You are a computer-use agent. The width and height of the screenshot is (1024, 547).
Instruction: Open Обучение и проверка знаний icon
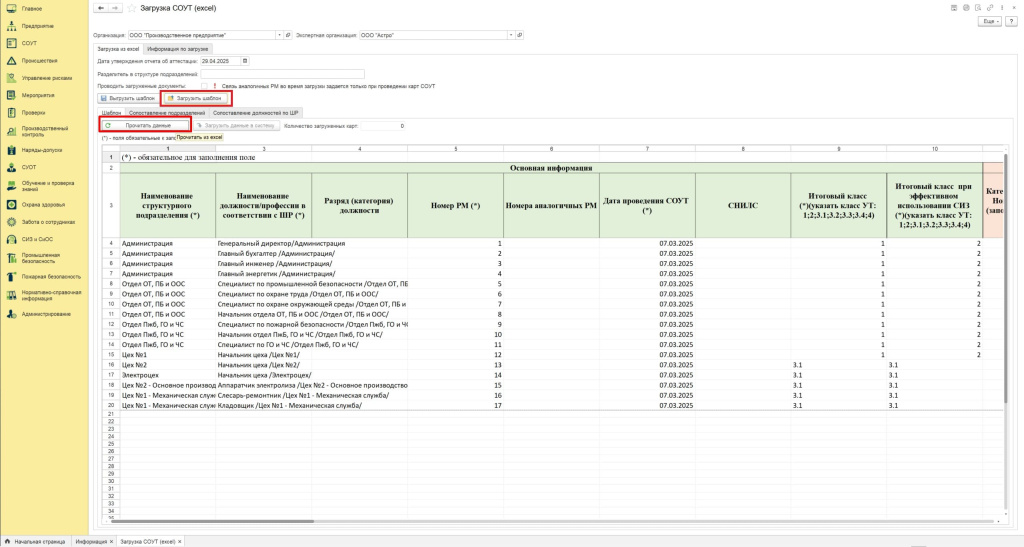coord(11,186)
